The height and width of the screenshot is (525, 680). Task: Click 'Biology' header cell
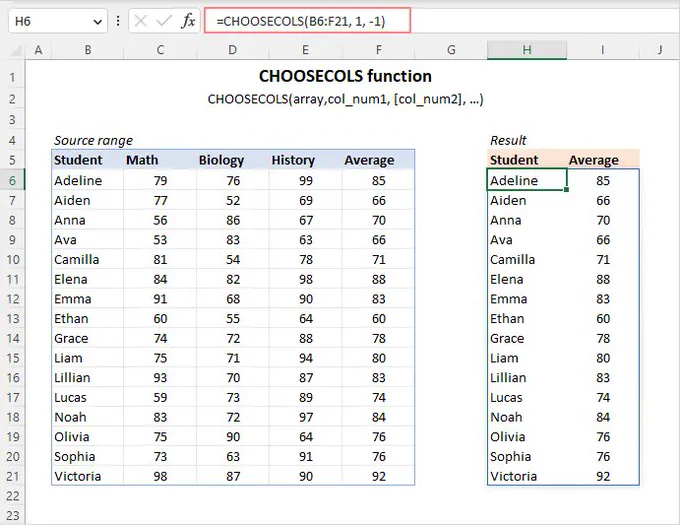coord(232,160)
